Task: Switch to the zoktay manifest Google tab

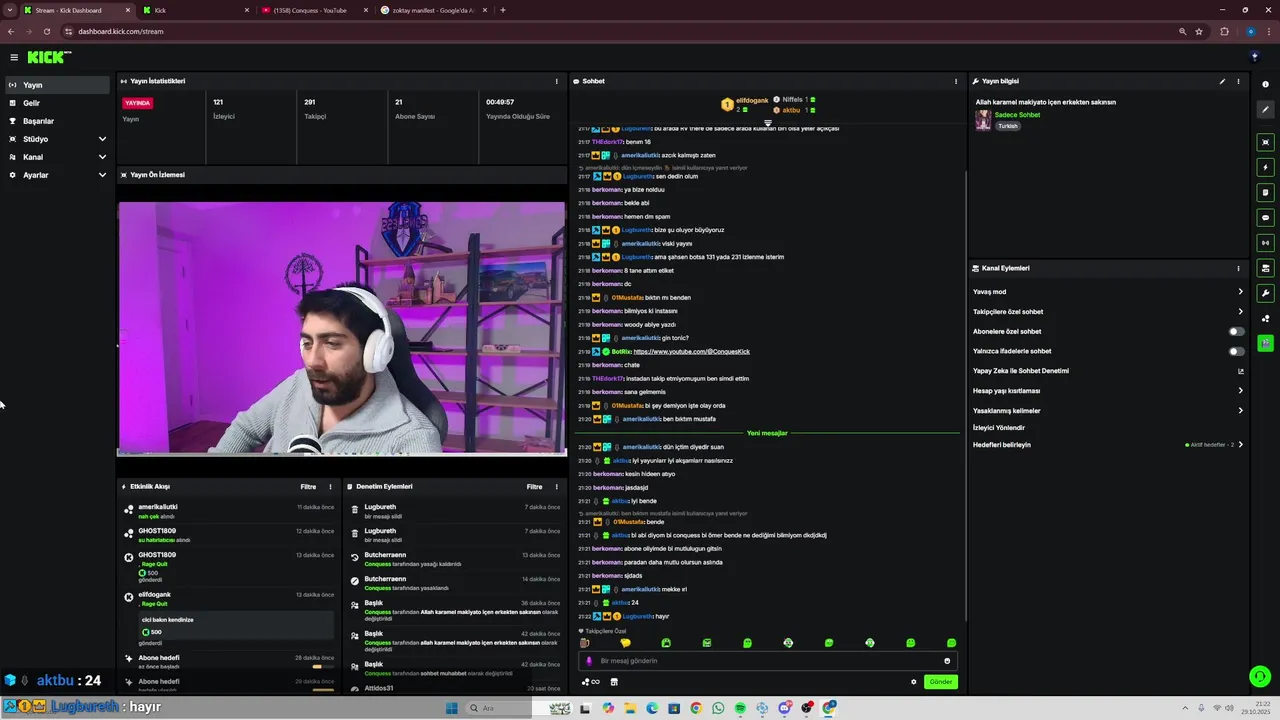Action: click(432, 10)
